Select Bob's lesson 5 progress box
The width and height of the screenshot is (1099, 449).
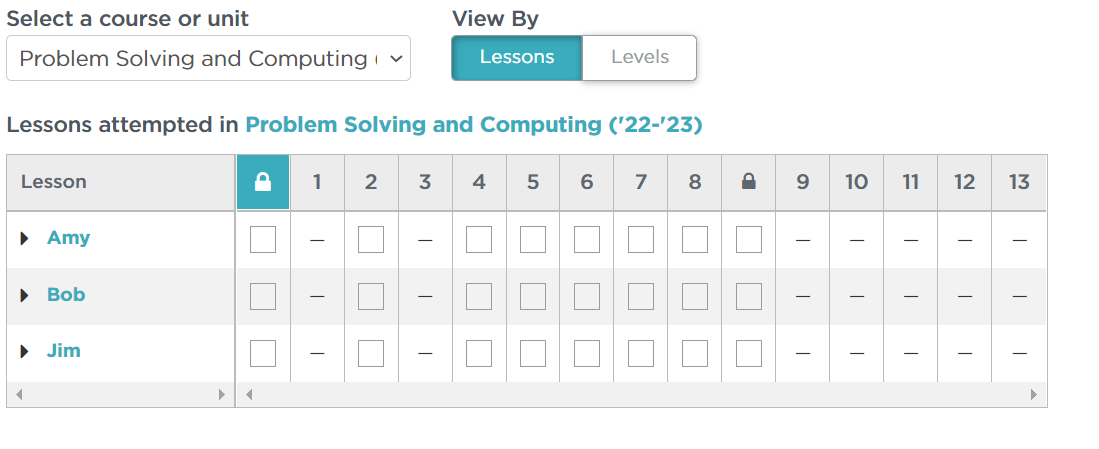[533, 296]
